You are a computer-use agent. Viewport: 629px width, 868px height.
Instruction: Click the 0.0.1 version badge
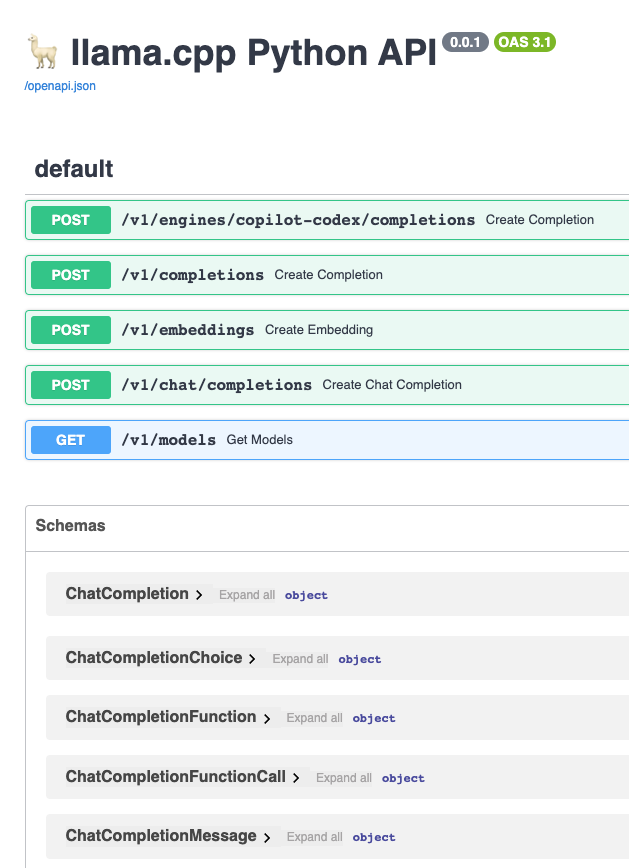pyautogui.click(x=464, y=42)
